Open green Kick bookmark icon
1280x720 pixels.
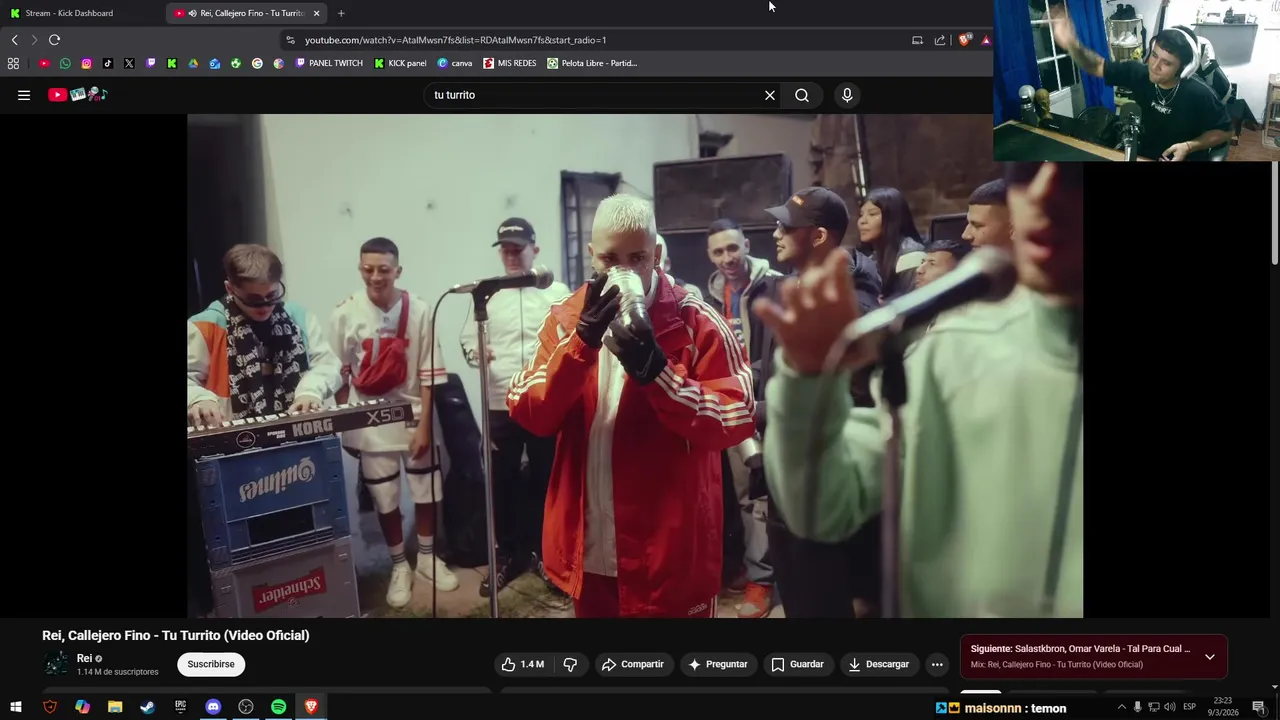pyautogui.click(x=172, y=63)
